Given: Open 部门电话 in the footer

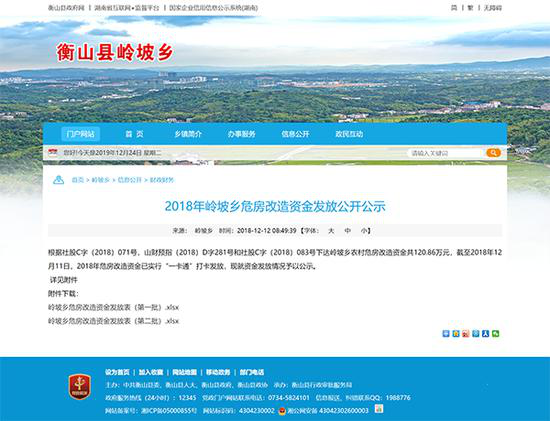Looking at the screenshot, I should tap(252, 372).
